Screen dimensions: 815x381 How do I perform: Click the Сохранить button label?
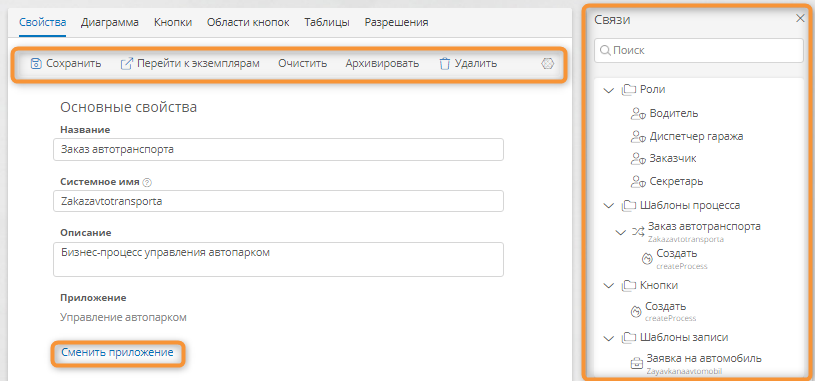[74, 64]
